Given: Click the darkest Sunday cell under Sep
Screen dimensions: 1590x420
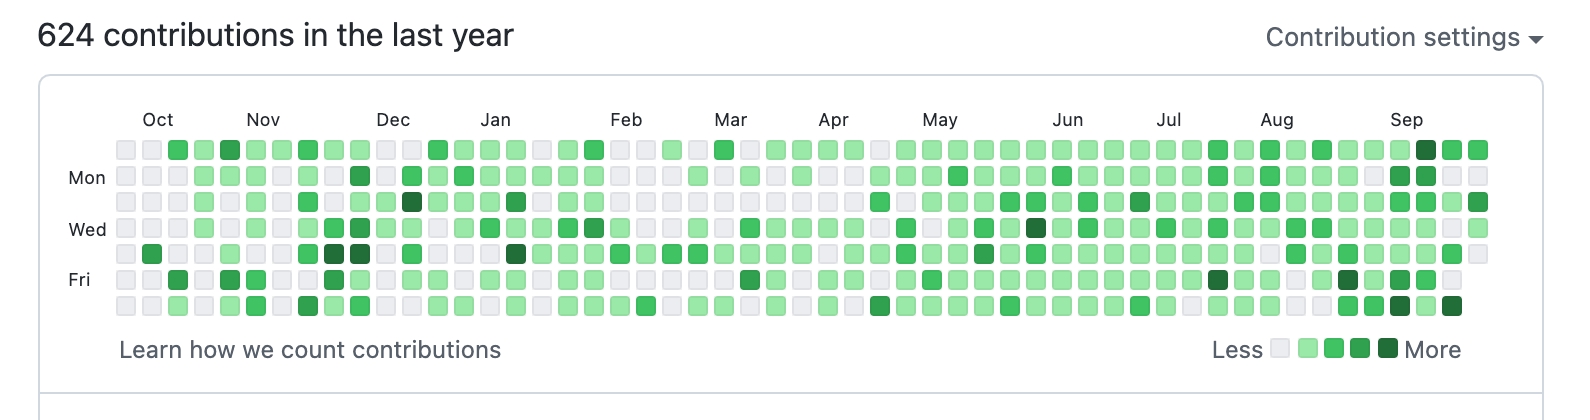Looking at the screenshot, I should [1426, 151].
